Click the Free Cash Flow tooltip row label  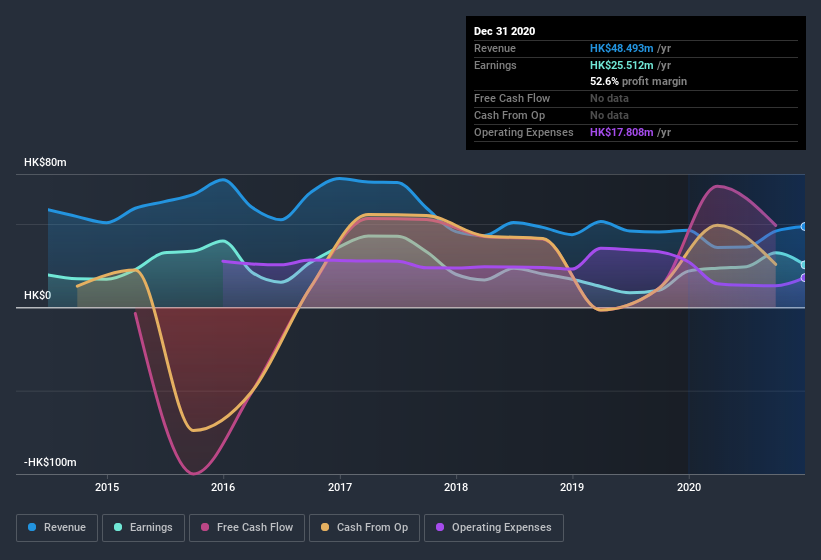pos(512,98)
